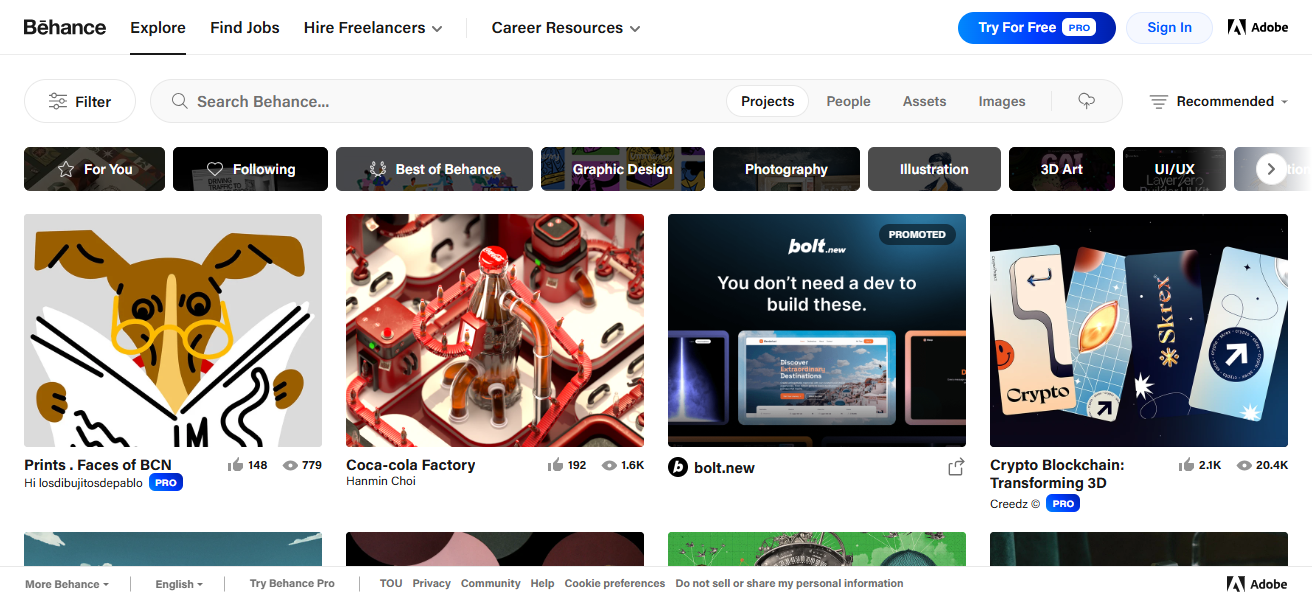Select the For You category

click(x=94, y=169)
